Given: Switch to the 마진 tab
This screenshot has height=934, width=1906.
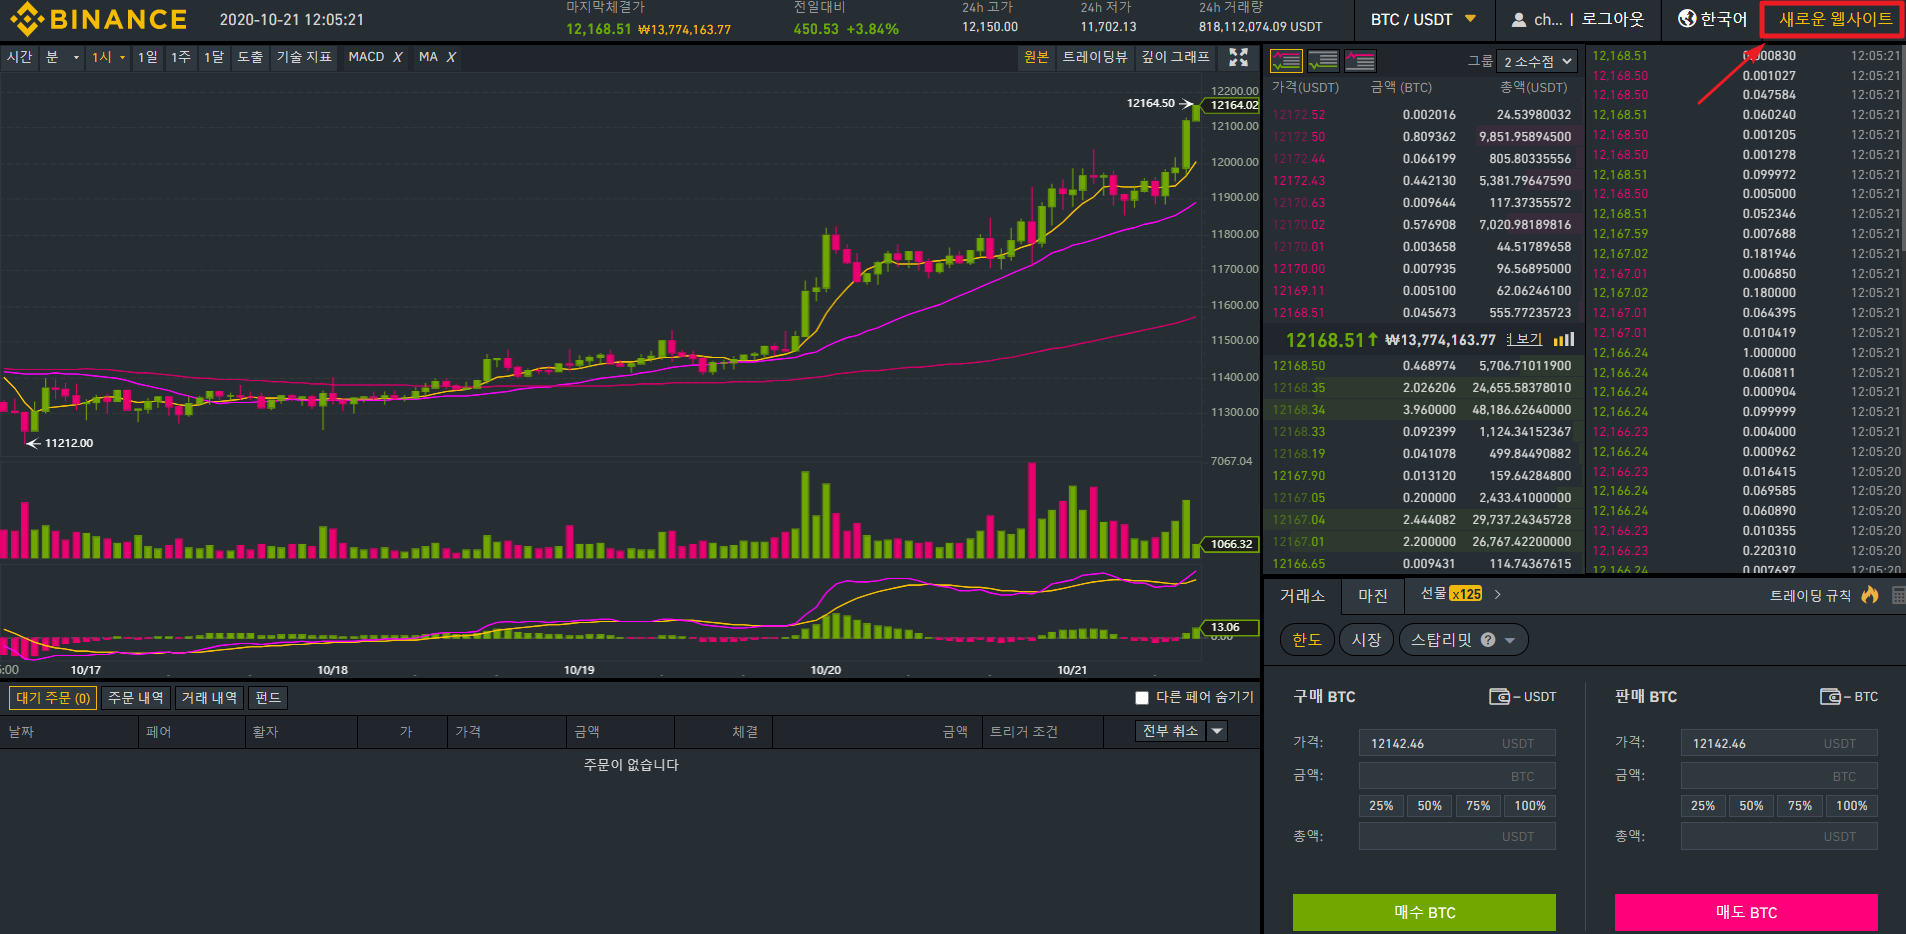Looking at the screenshot, I should 1372,596.
